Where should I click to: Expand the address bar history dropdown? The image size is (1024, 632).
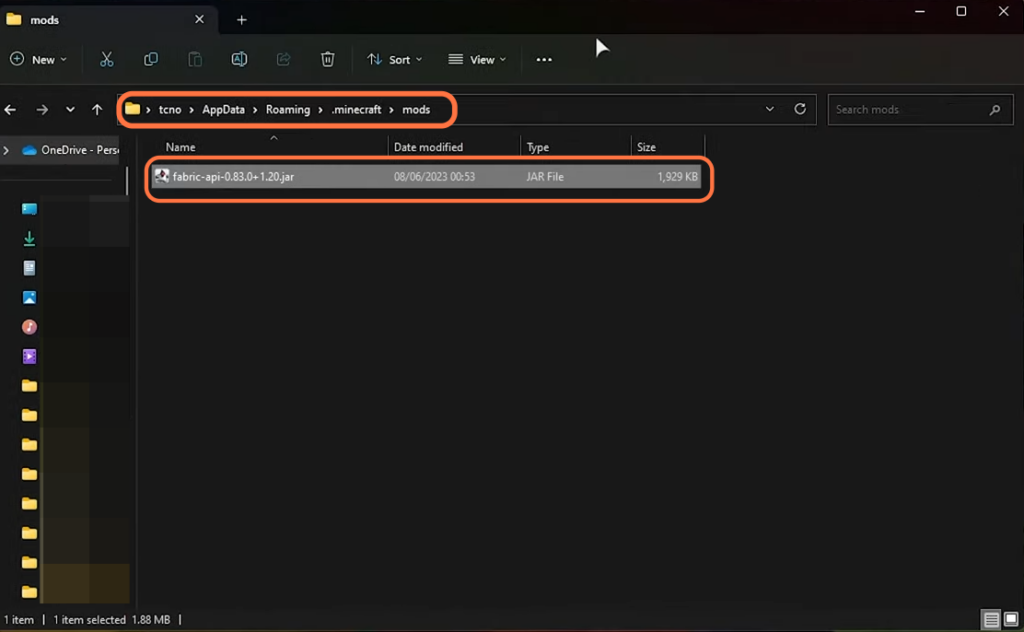pyautogui.click(x=770, y=109)
